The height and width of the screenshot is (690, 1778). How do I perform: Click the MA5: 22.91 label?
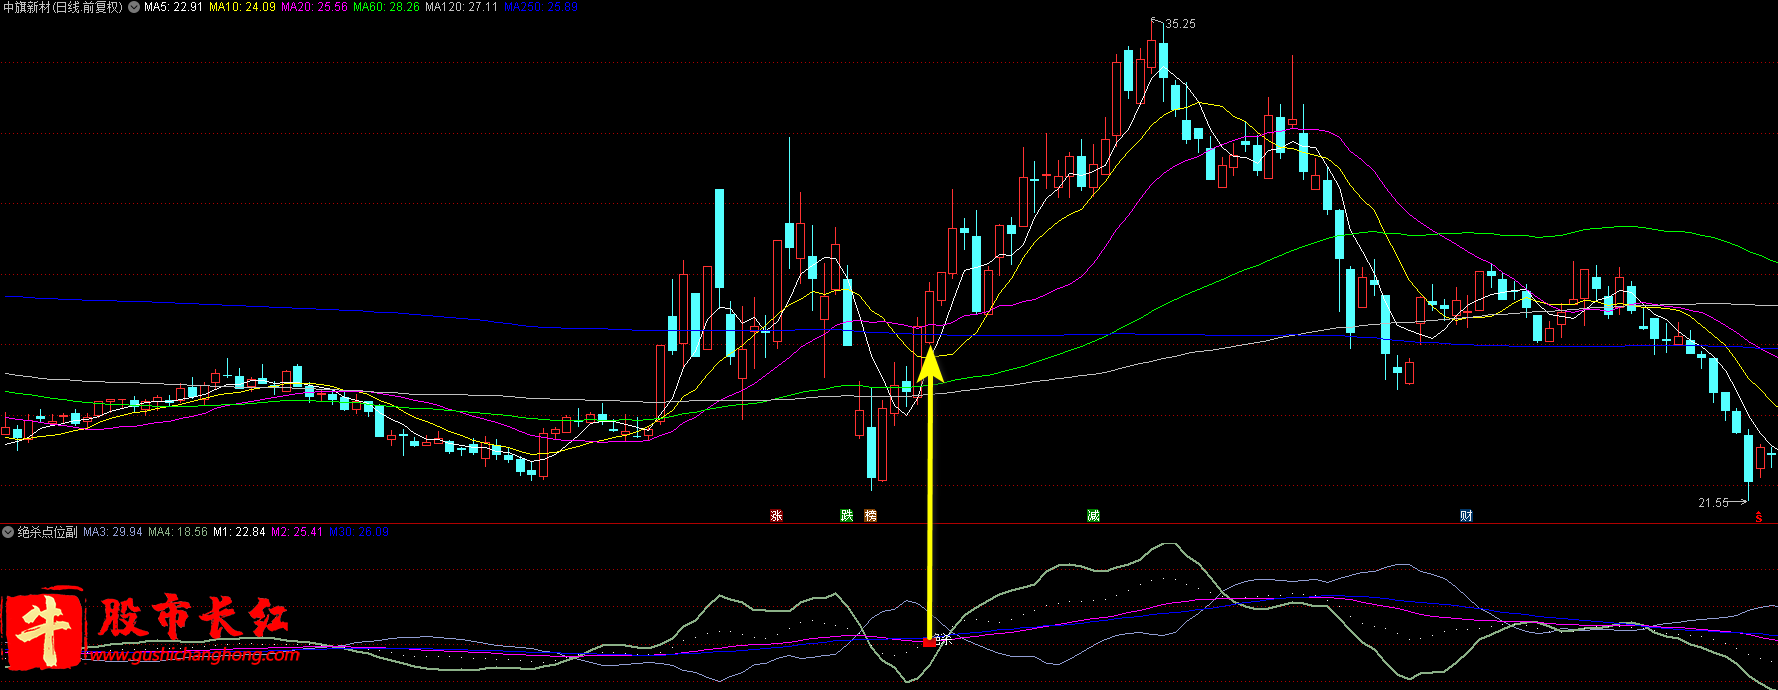pos(173,7)
